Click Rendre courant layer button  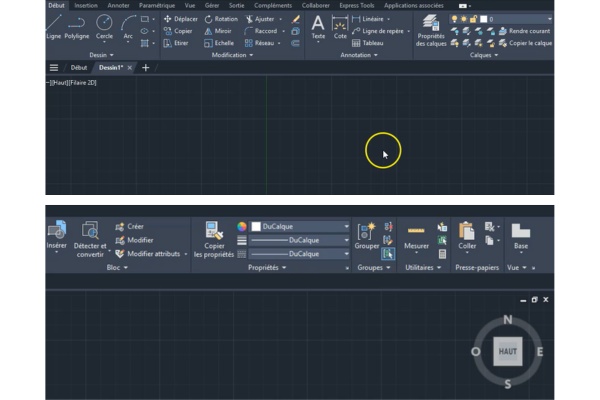click(525, 31)
